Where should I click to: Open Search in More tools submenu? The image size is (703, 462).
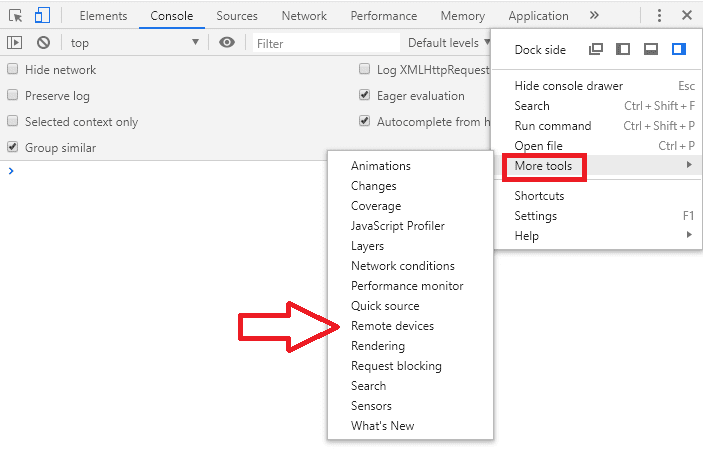pyautogui.click(x=410, y=385)
